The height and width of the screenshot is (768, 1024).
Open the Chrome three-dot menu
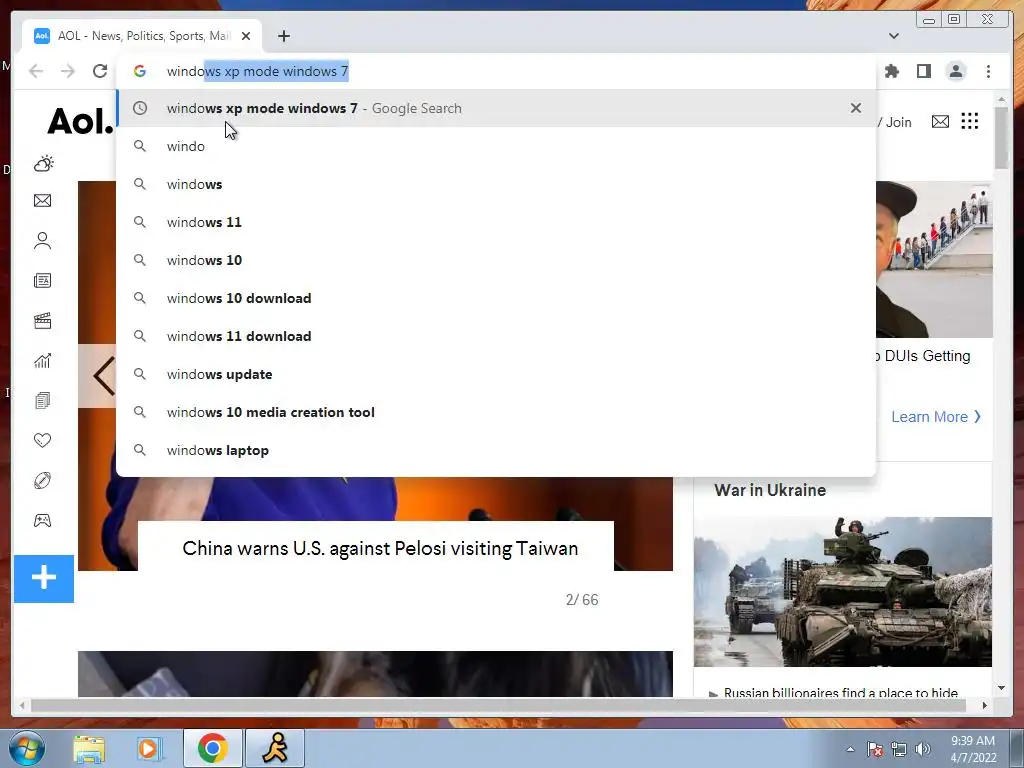[988, 71]
